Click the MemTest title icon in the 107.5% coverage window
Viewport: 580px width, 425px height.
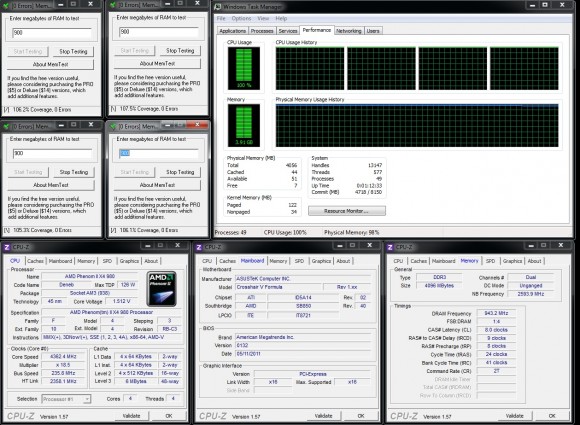pos(114,5)
